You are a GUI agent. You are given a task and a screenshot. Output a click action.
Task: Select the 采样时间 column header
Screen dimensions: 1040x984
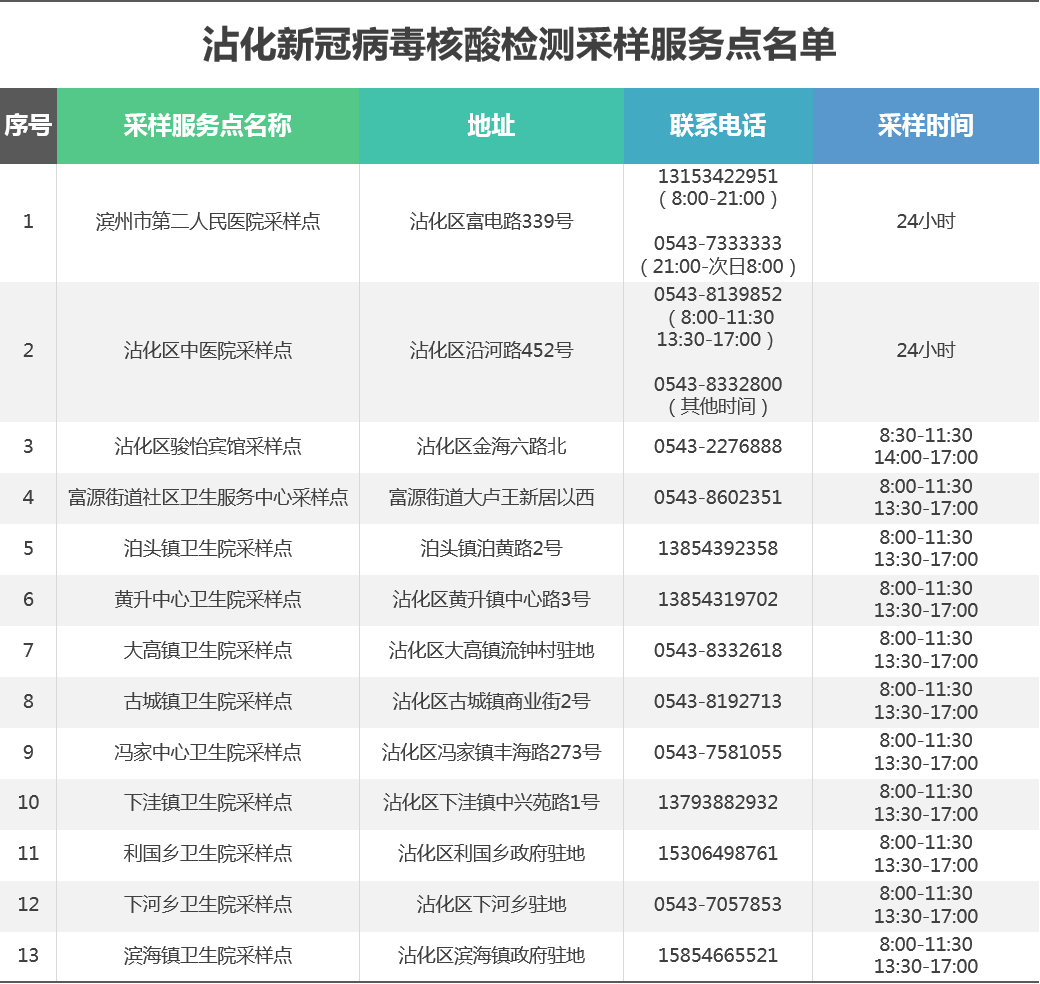(925, 126)
